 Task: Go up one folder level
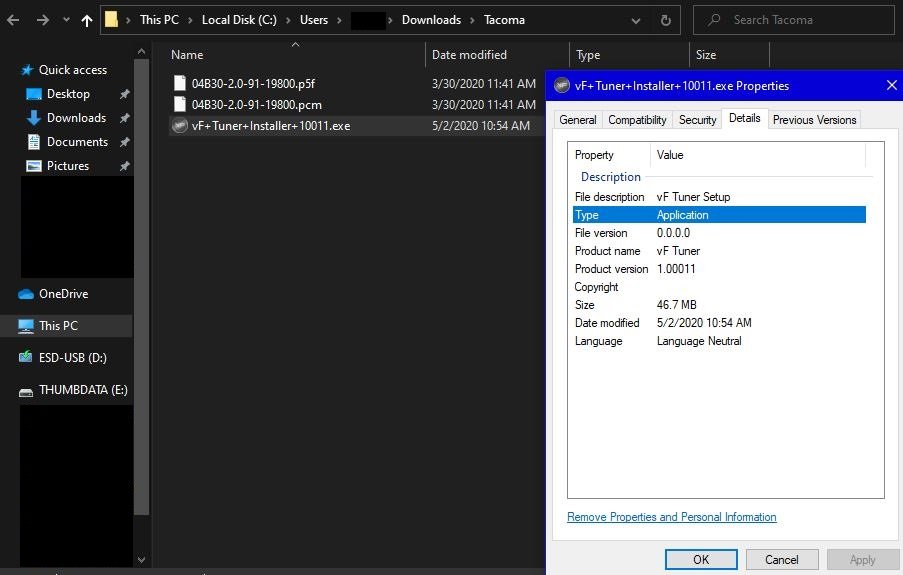point(87,20)
